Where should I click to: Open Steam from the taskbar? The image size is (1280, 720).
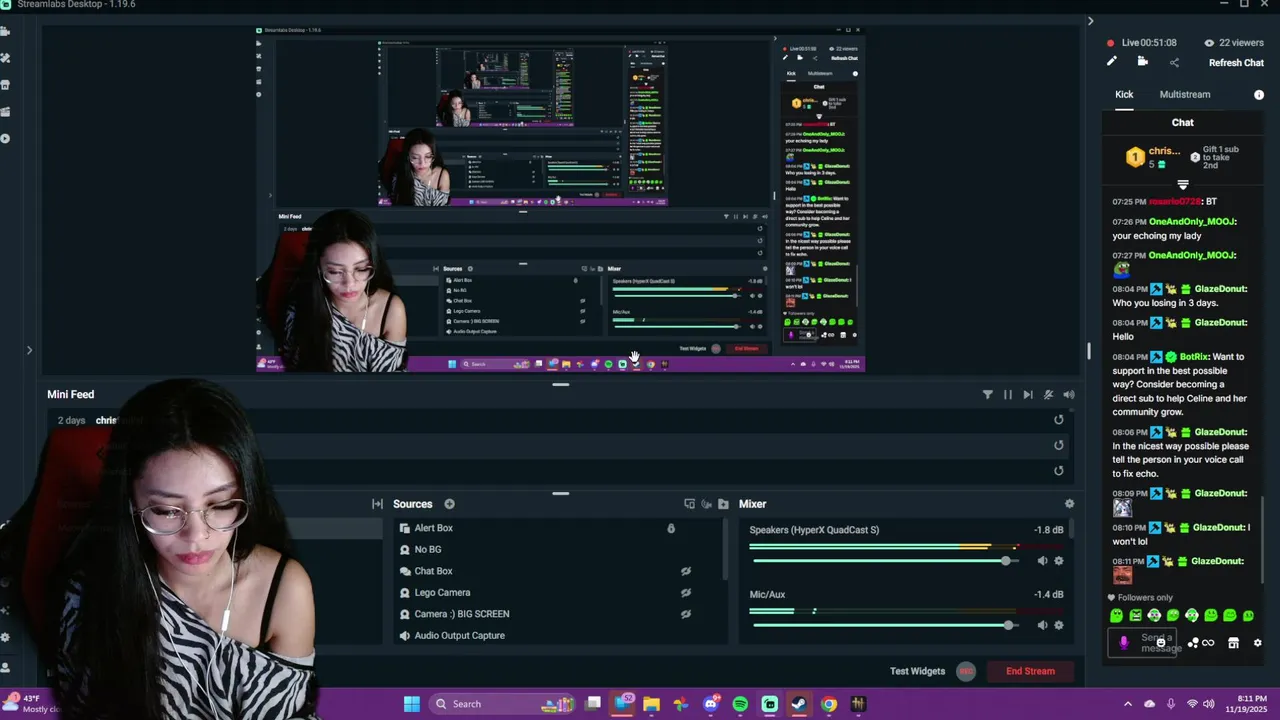(799, 704)
